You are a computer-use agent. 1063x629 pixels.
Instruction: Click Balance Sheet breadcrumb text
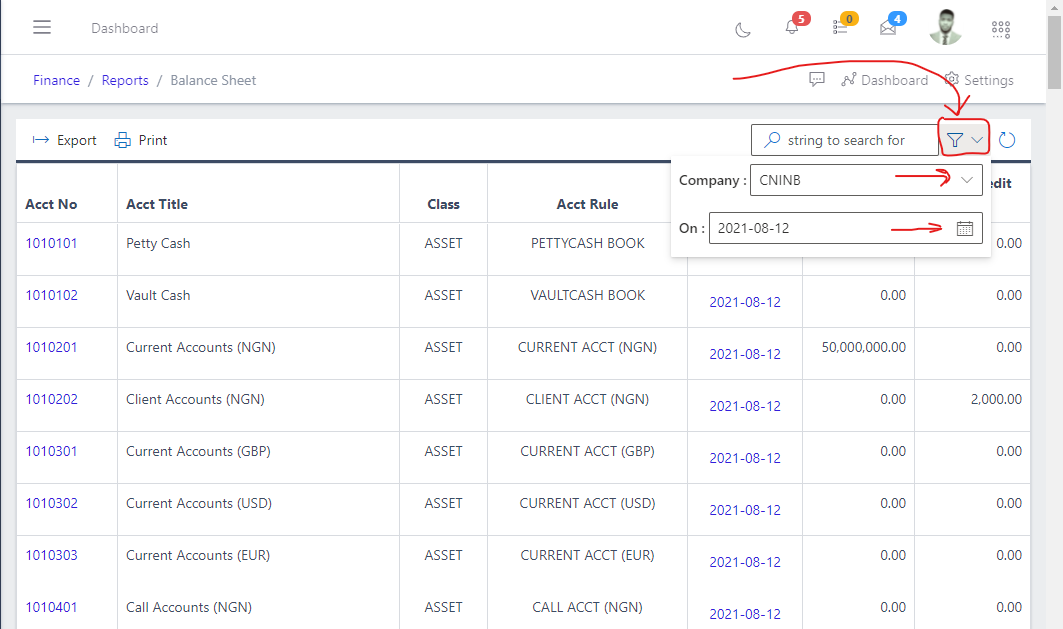[x=213, y=80]
